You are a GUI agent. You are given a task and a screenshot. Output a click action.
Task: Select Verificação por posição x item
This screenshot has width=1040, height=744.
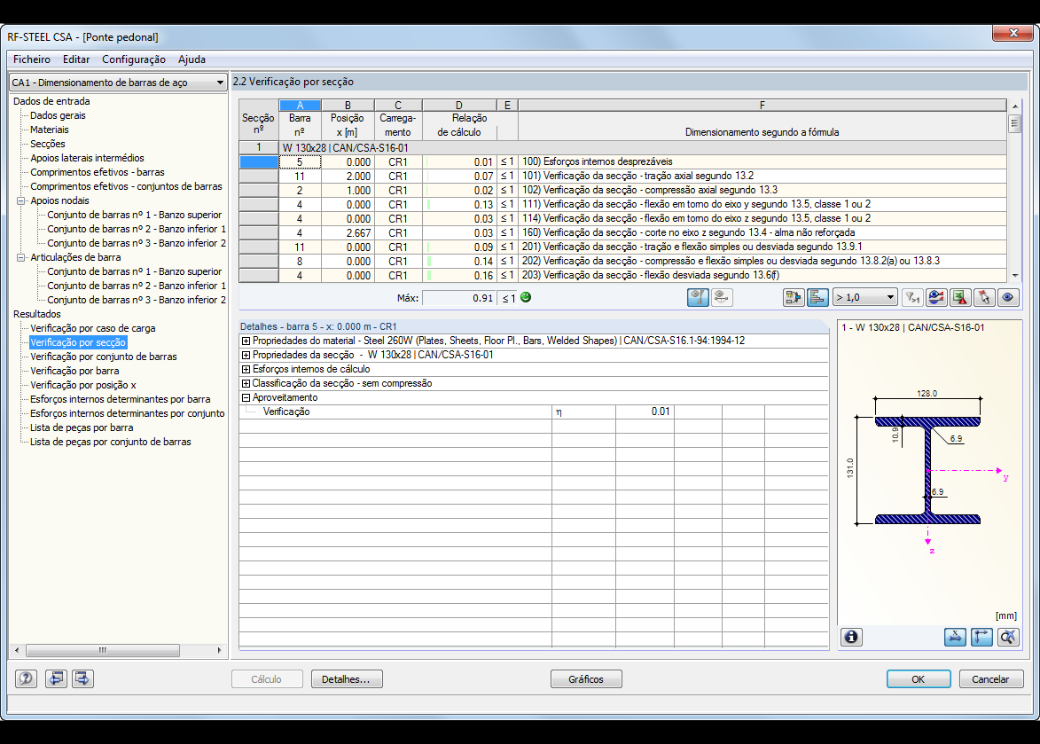pyautogui.click(x=83, y=385)
